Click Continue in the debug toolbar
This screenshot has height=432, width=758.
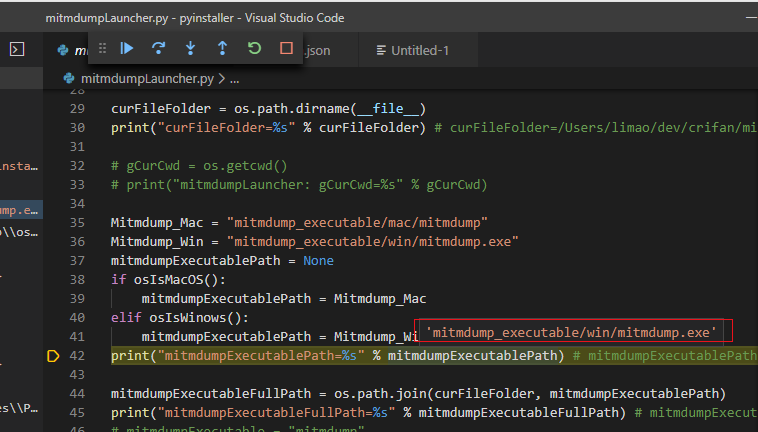(x=127, y=48)
